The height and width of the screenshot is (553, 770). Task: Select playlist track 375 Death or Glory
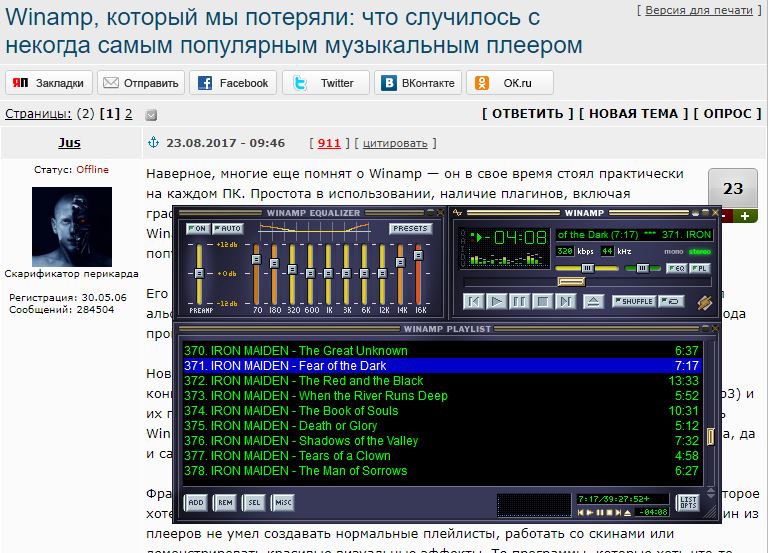(441, 425)
